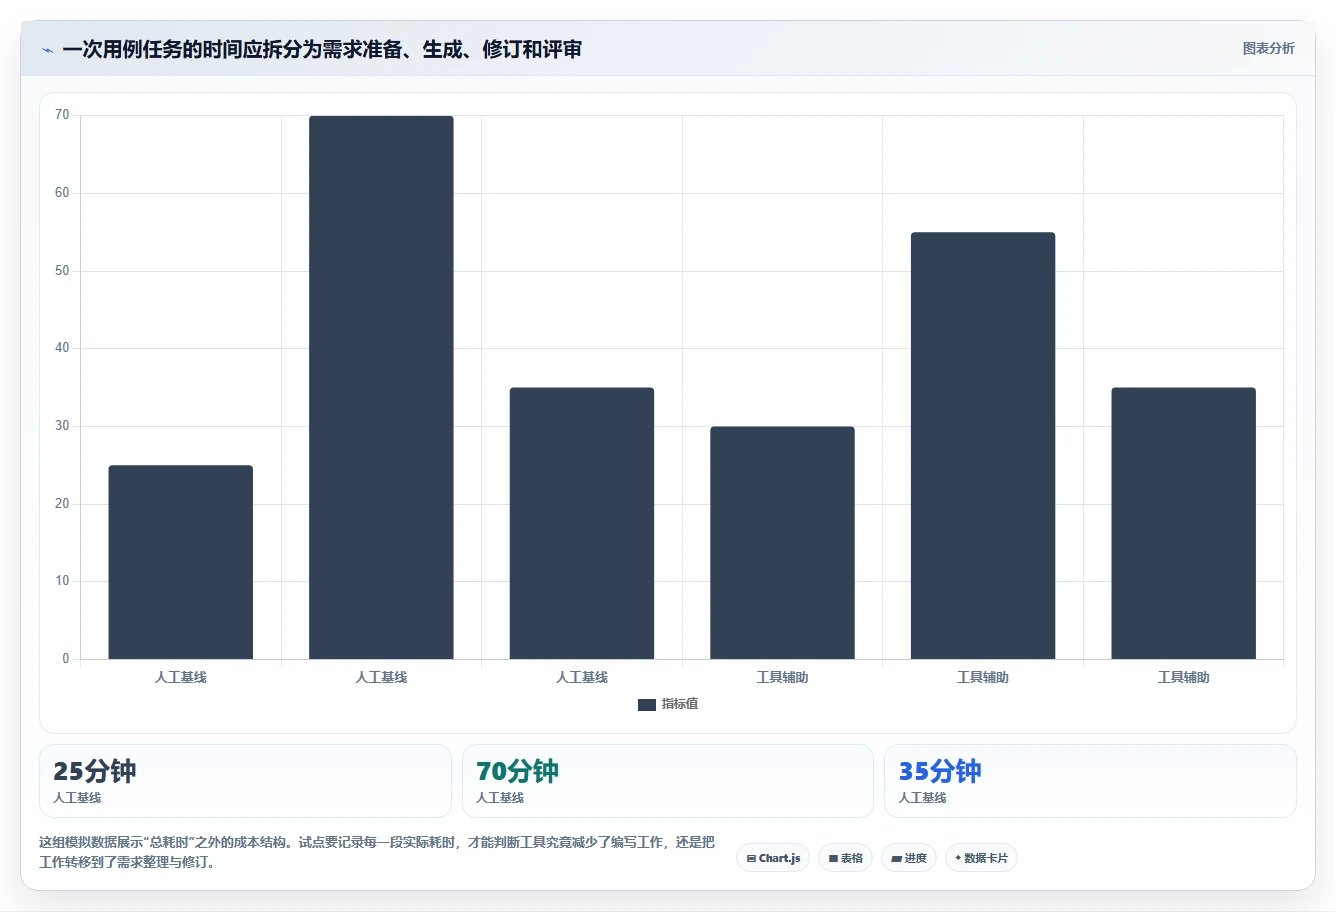Click the heading text 一次用例任务的时间应拆分为需求准备、生成、修订和评审
Viewport: 1336px width, 912px height.
pyautogui.click(x=322, y=50)
